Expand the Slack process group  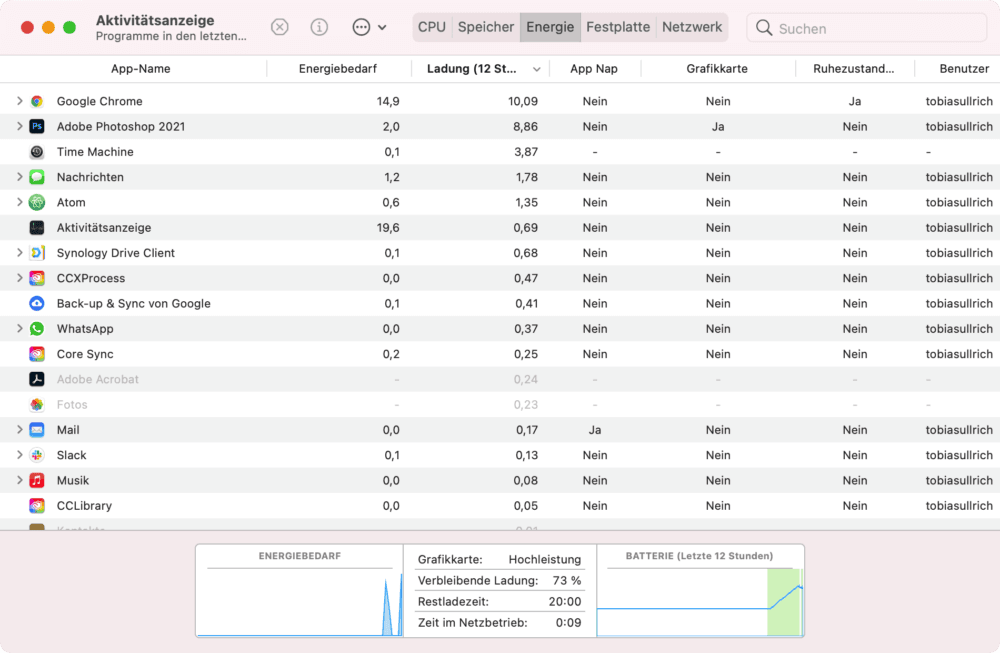pyautogui.click(x=19, y=455)
